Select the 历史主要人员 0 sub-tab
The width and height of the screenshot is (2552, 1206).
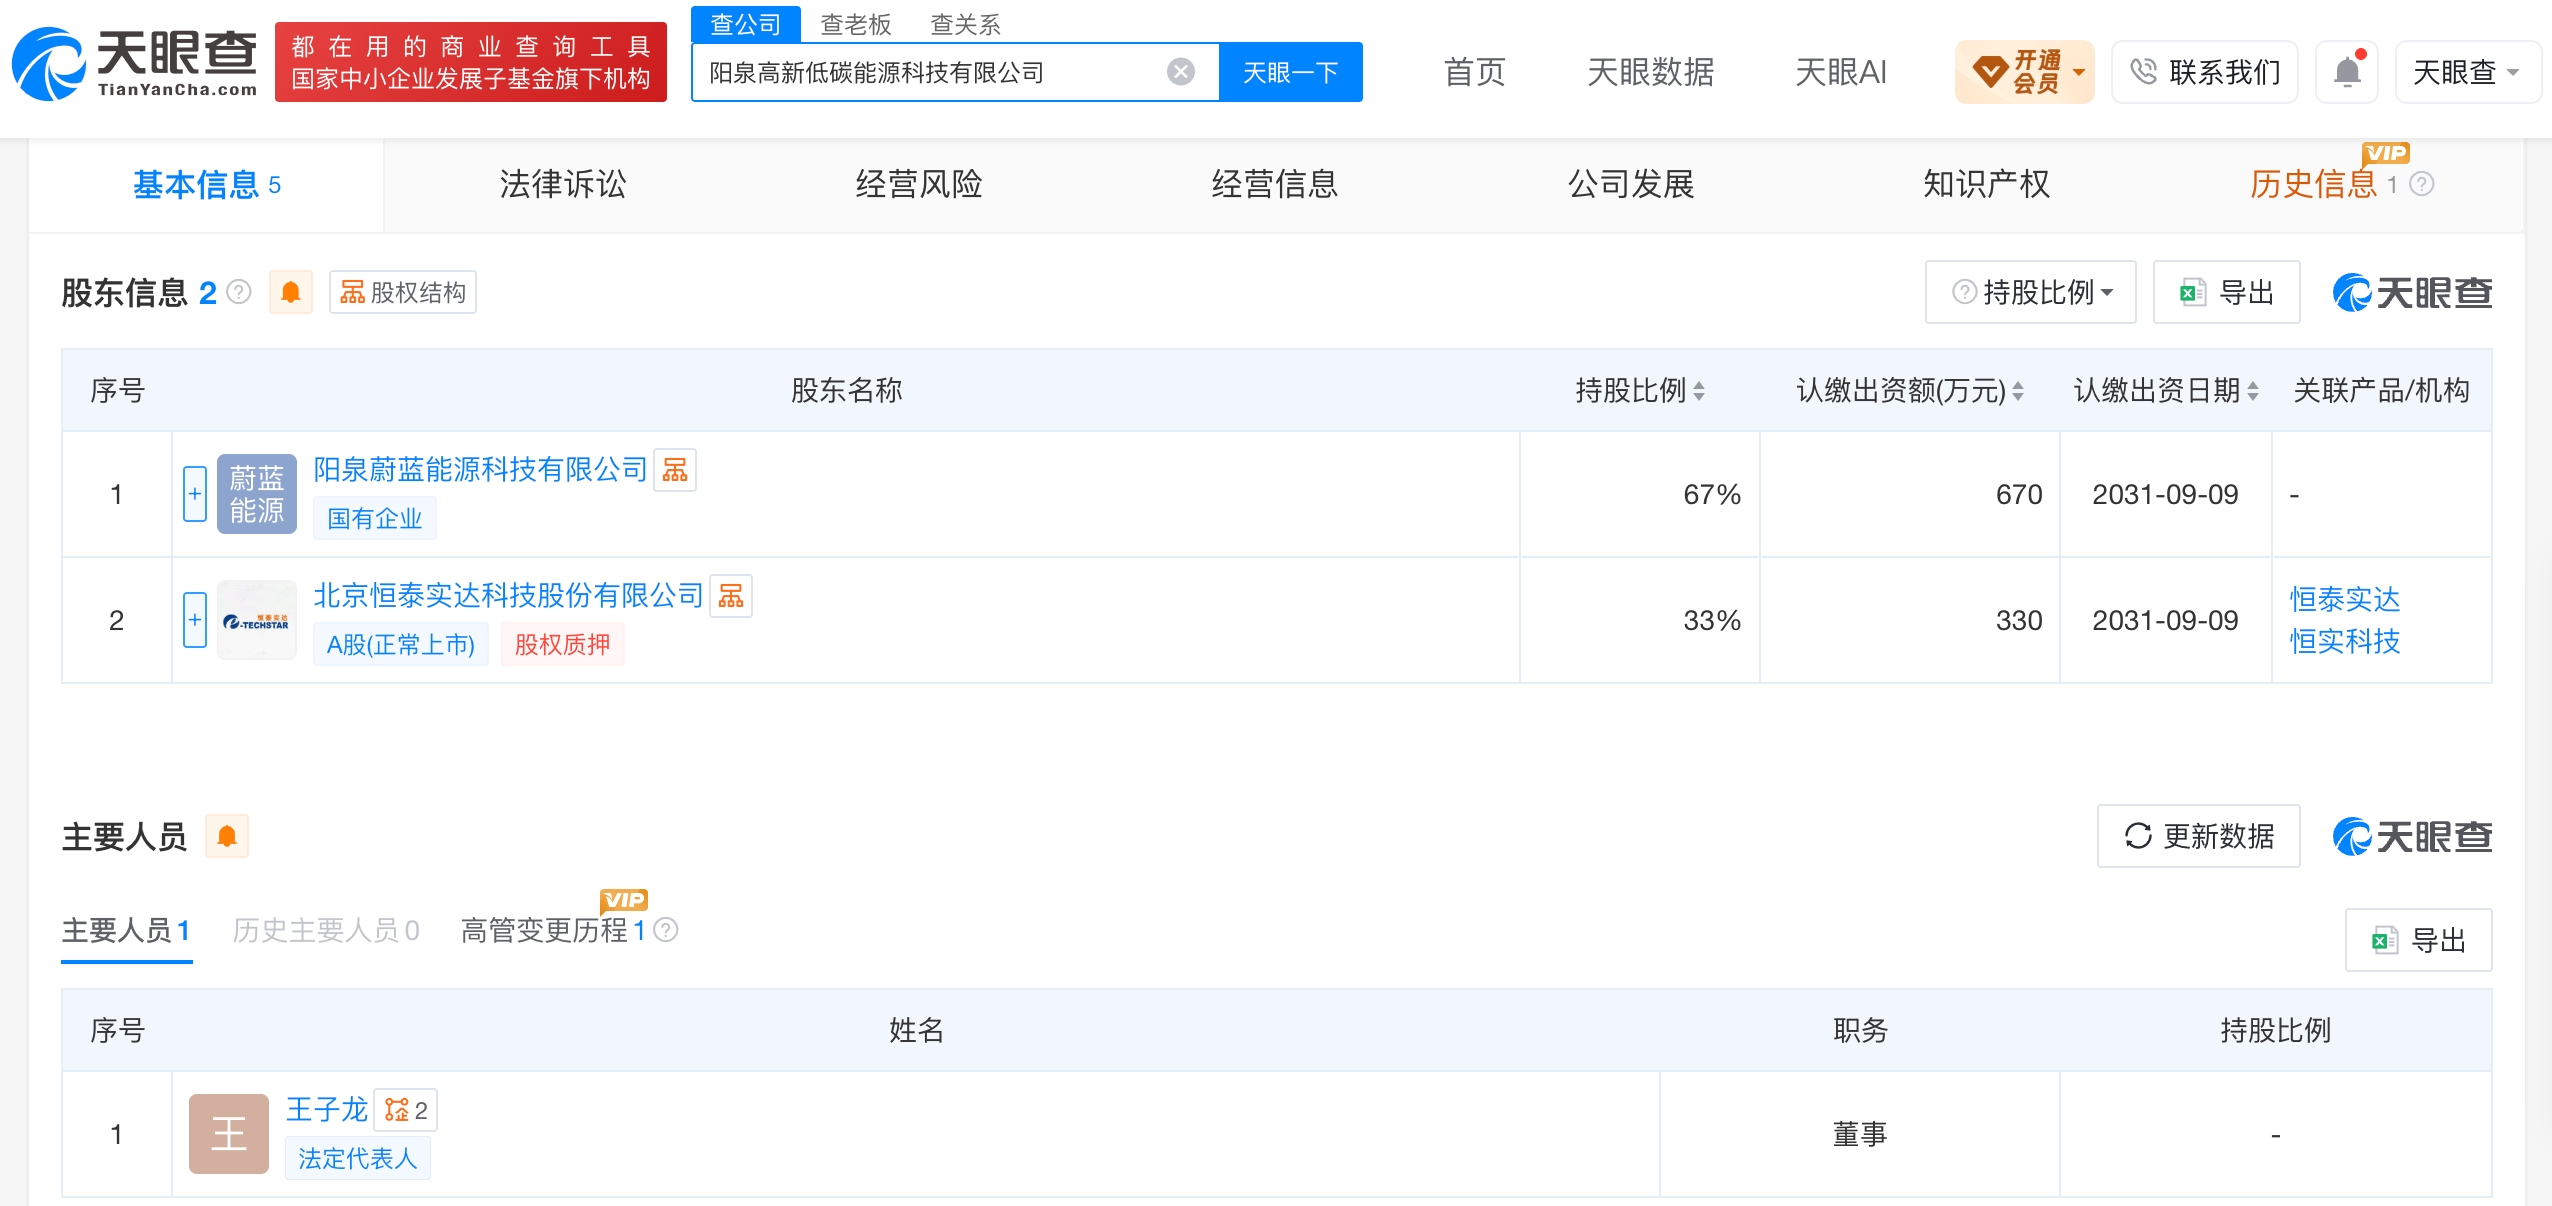tap(326, 931)
